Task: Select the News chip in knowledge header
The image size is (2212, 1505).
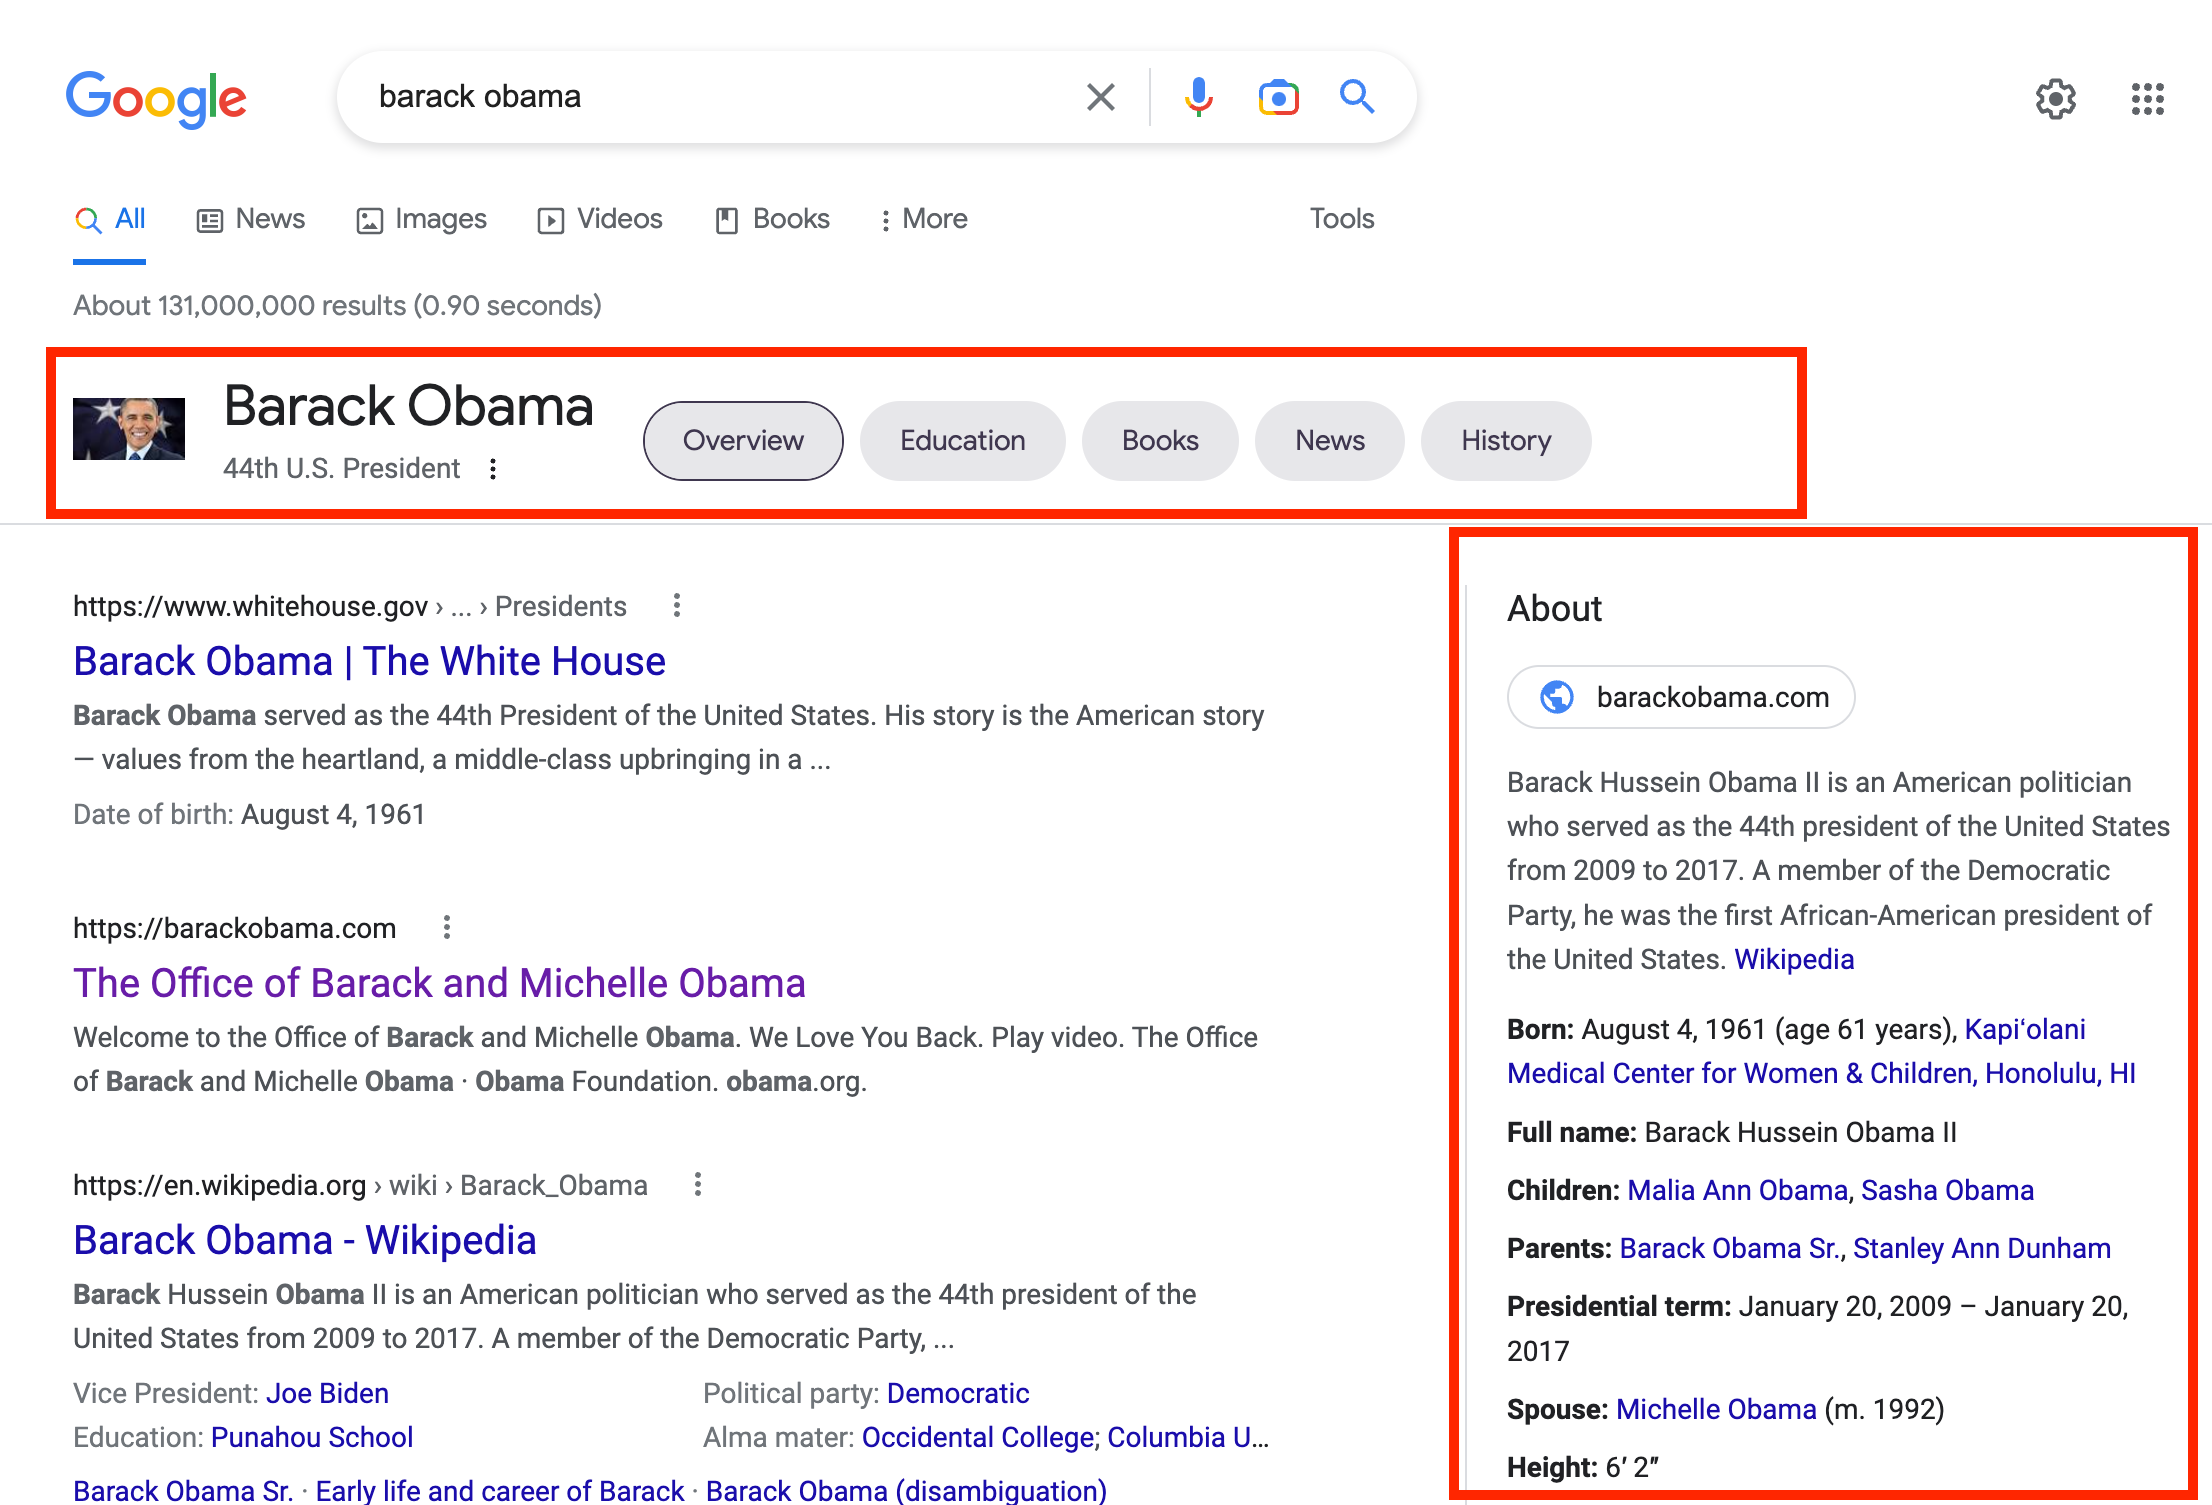Action: (x=1329, y=441)
